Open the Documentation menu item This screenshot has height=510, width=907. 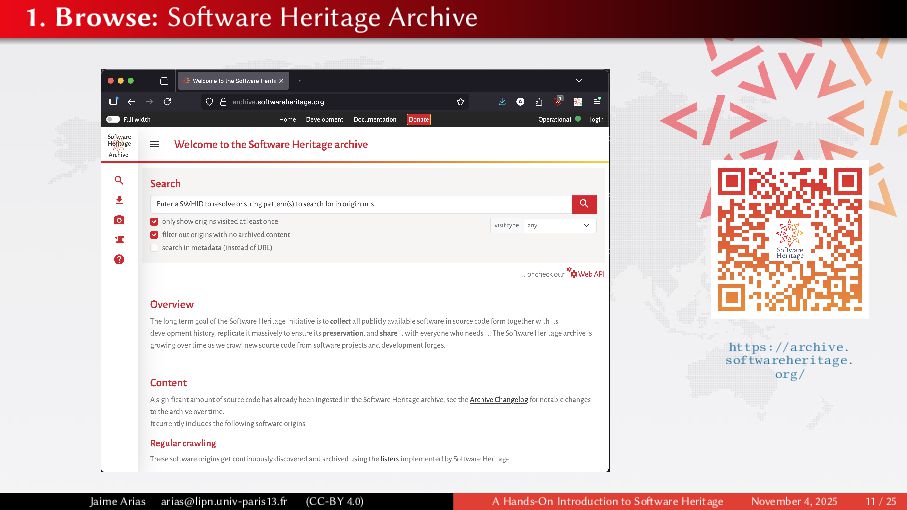tap(375, 119)
